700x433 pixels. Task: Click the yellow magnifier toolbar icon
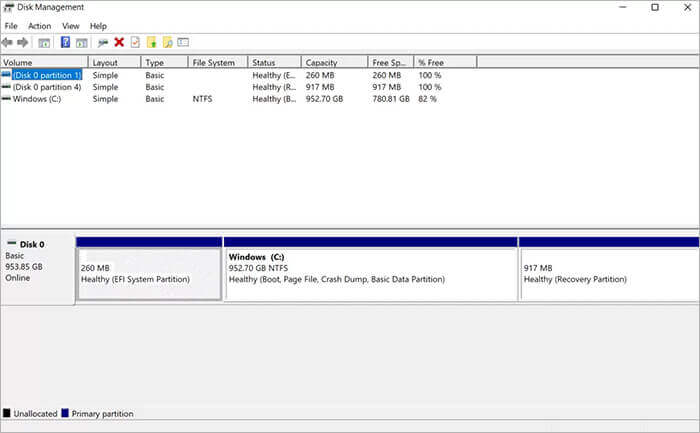[x=168, y=42]
